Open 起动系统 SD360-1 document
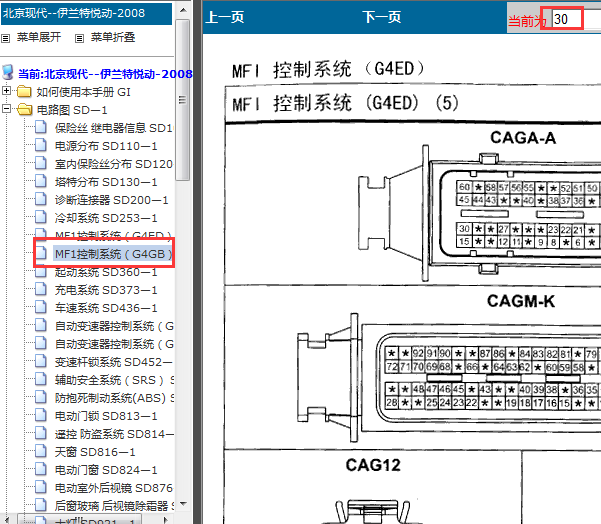 tap(106, 272)
